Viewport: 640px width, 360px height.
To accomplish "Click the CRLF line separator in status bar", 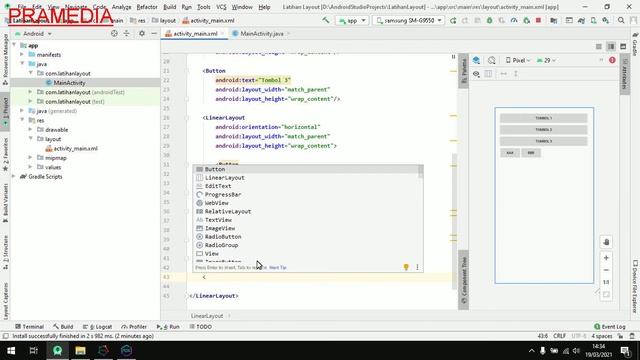I will tap(559, 336).
